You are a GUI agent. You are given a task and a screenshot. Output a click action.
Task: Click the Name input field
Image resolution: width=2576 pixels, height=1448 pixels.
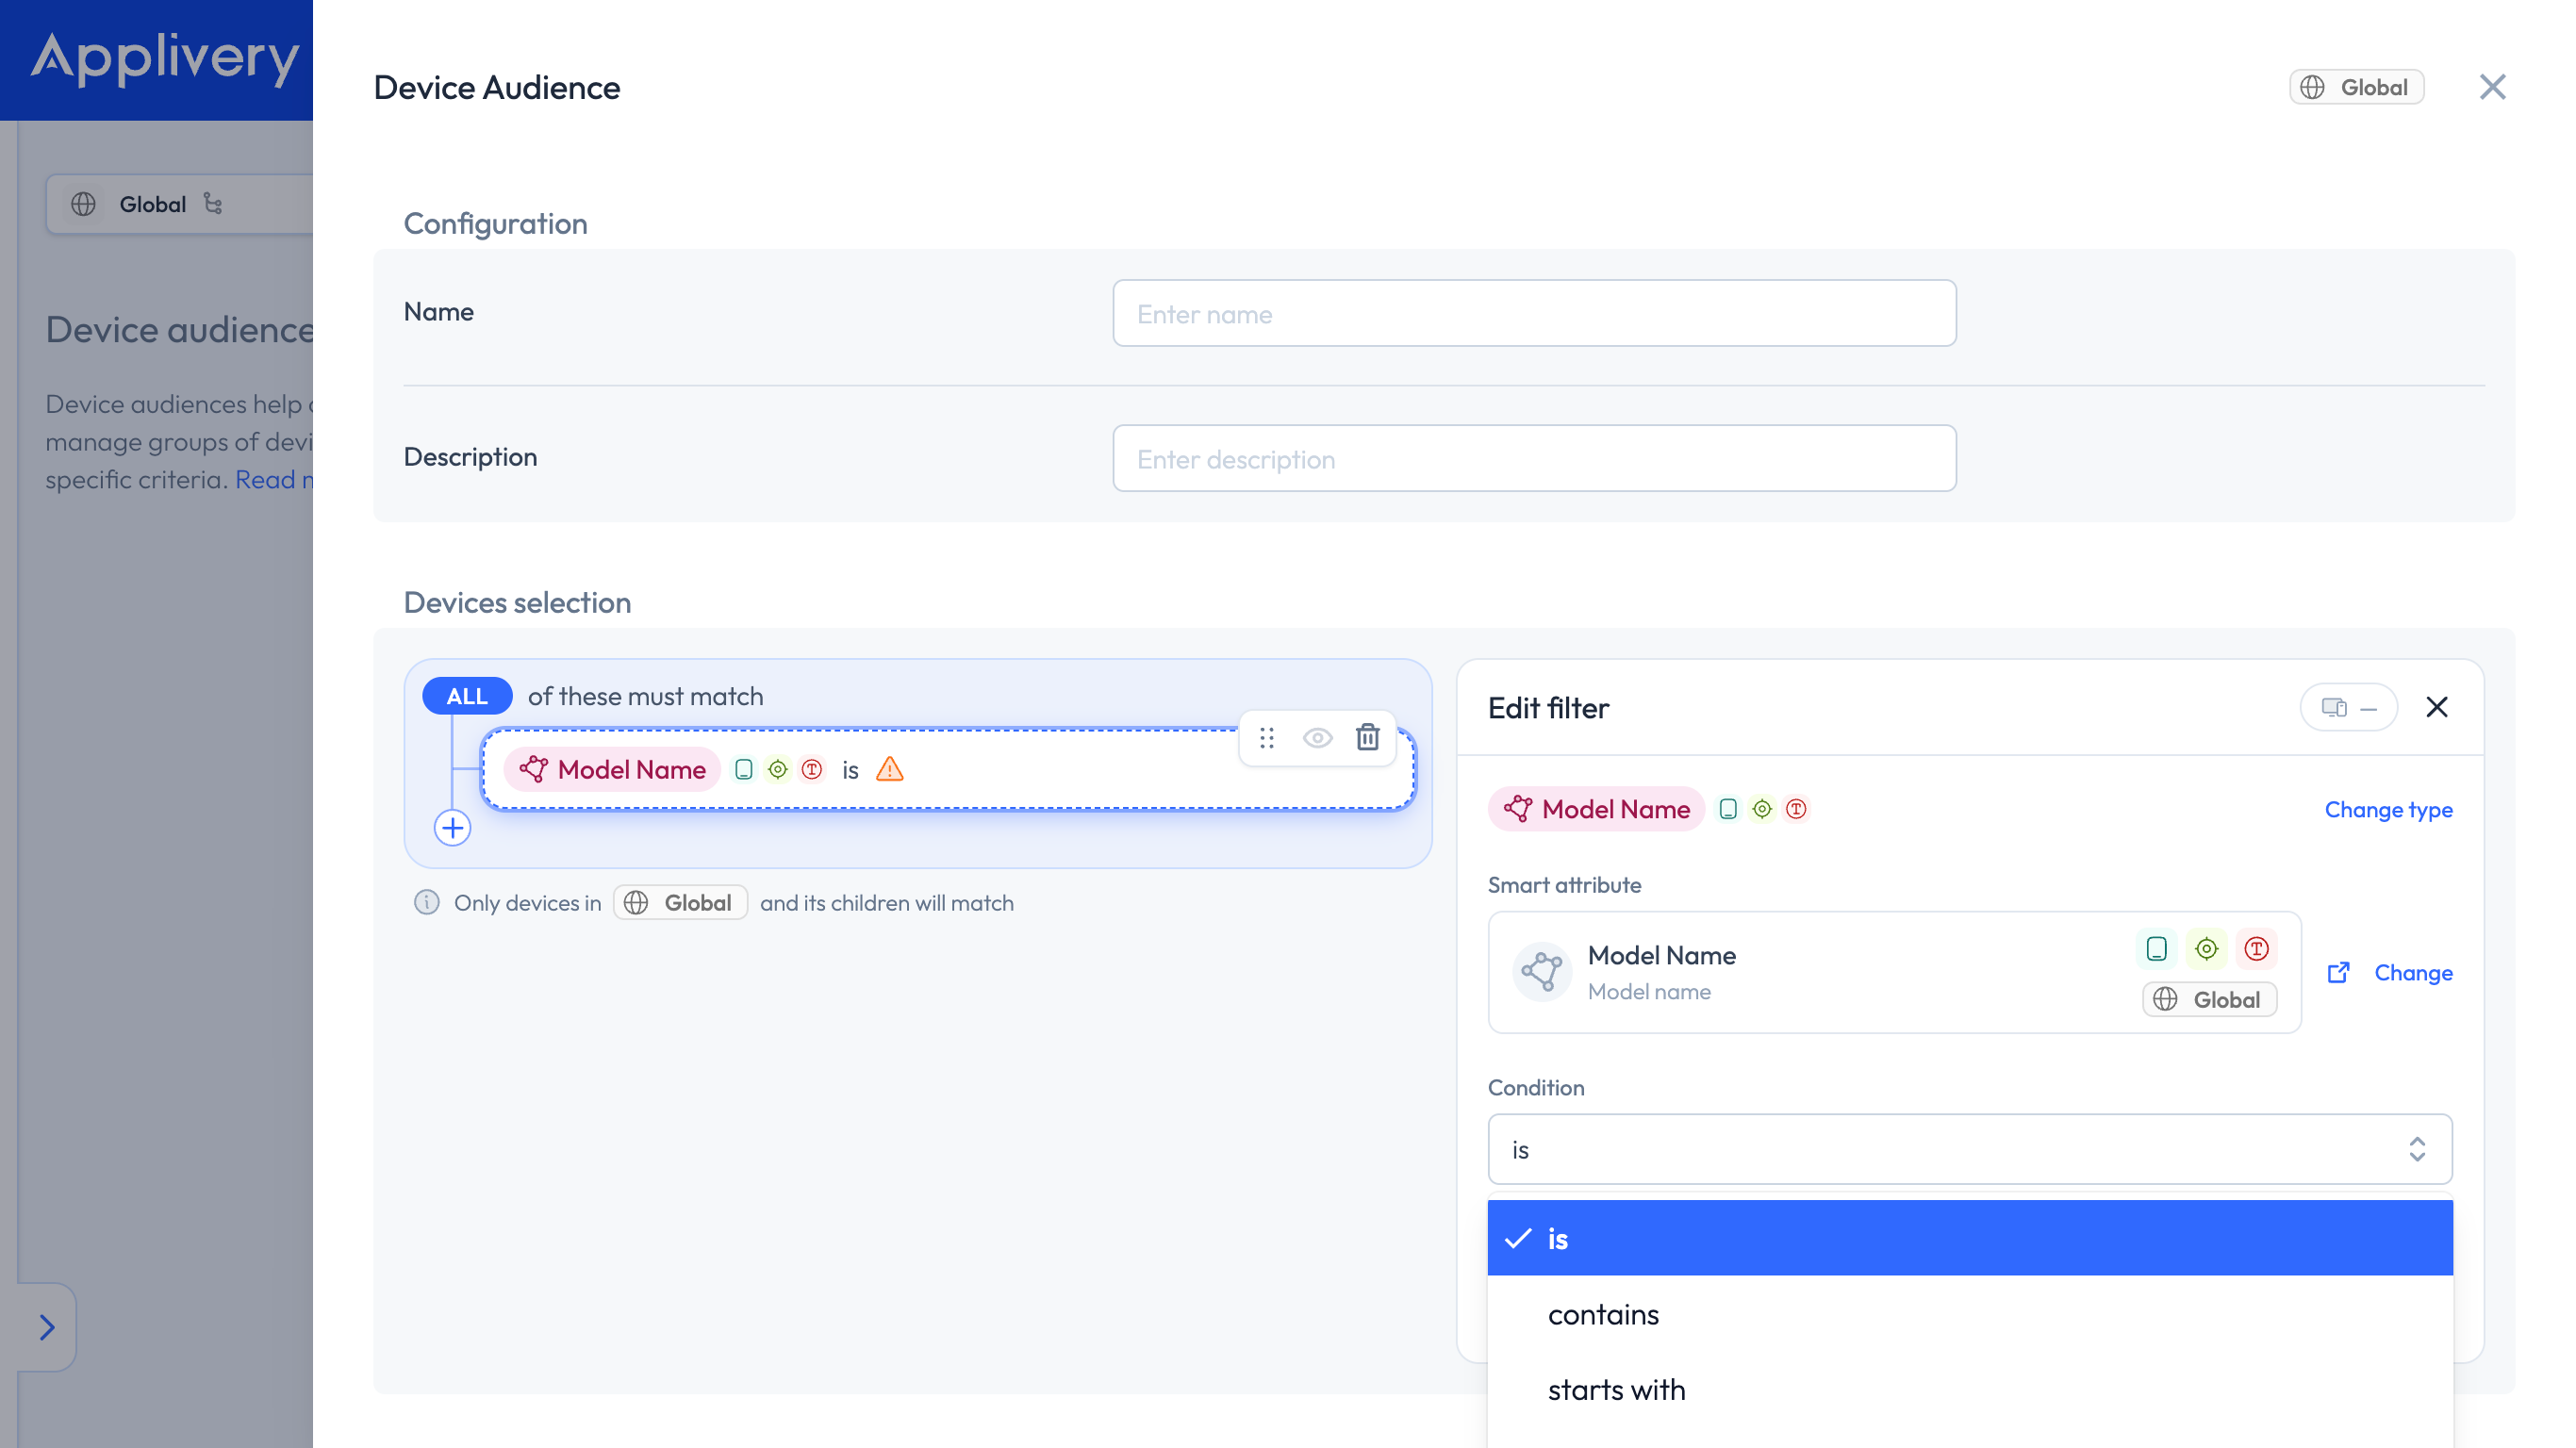point(1534,313)
